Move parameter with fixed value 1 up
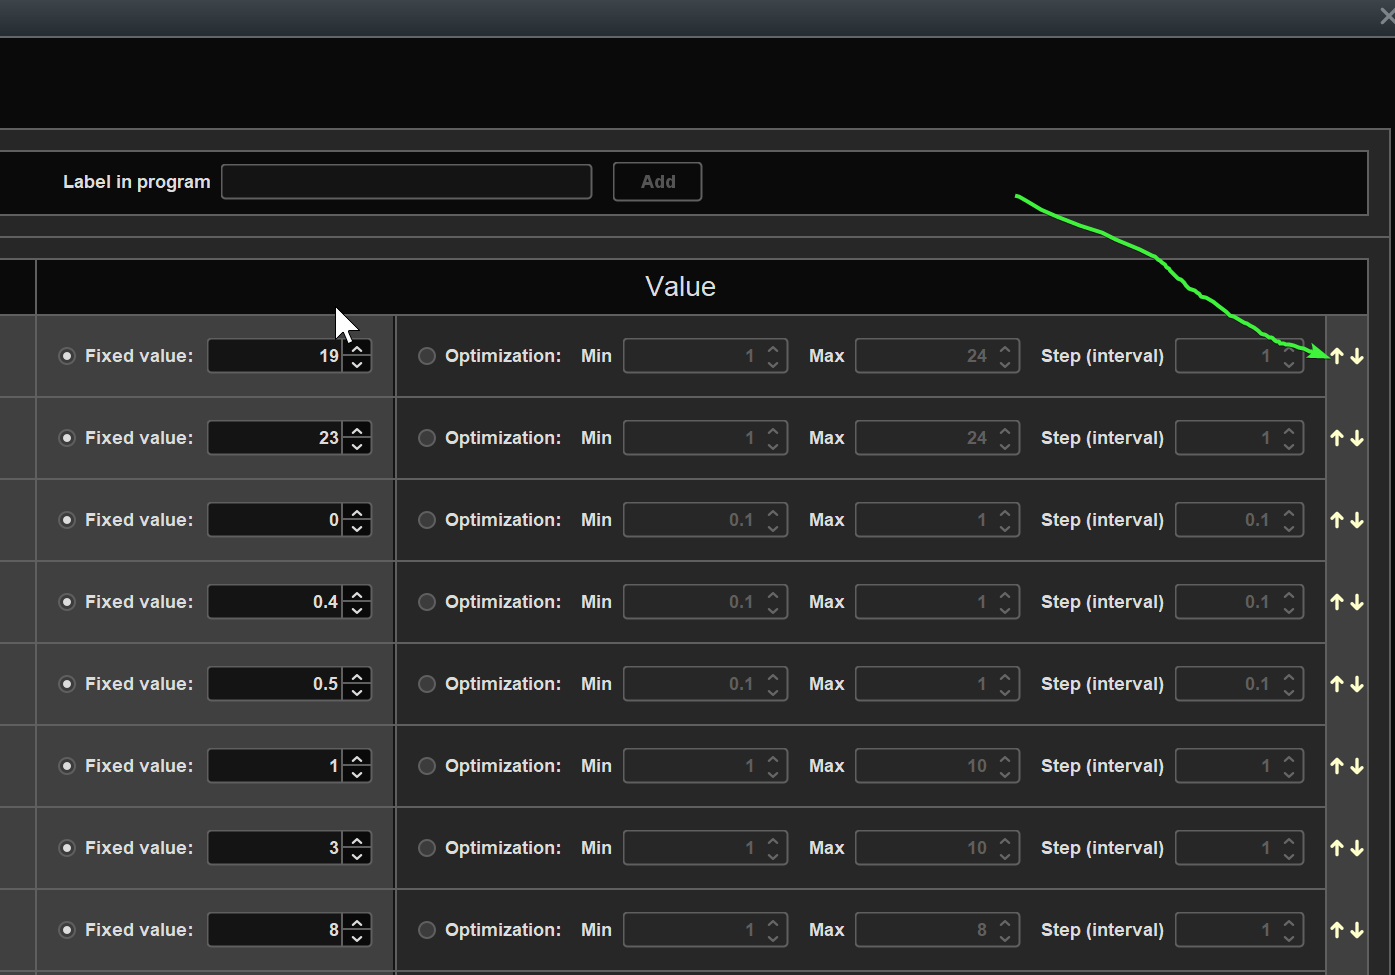Viewport: 1395px width, 975px height. (x=1337, y=766)
